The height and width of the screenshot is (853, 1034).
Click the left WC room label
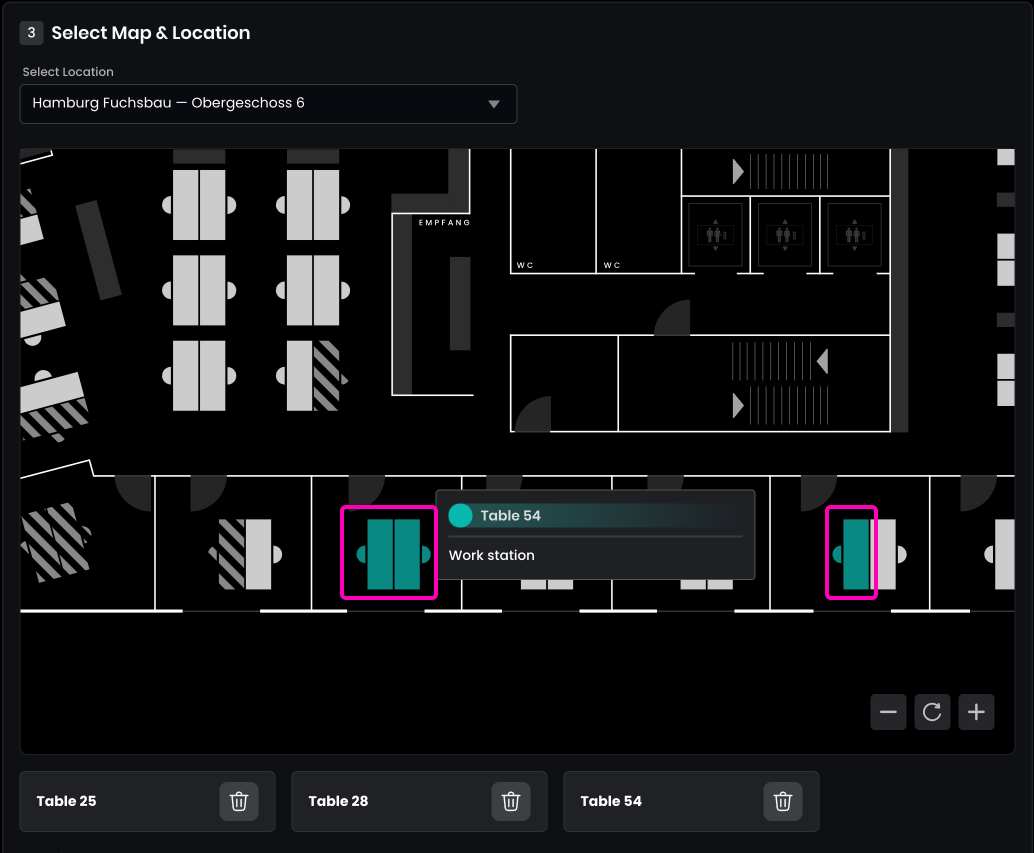tap(525, 265)
